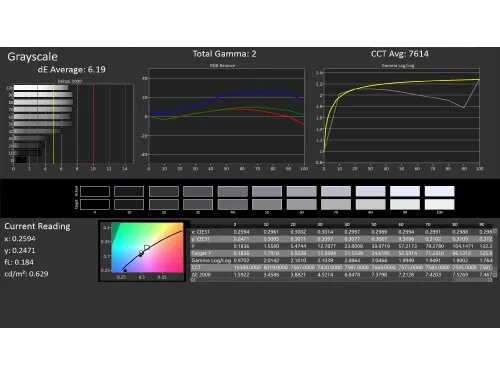Viewport: 500px width, 375px height.
Task: Click Target Y cell 0.1836 in column 0
Action: (241, 253)
